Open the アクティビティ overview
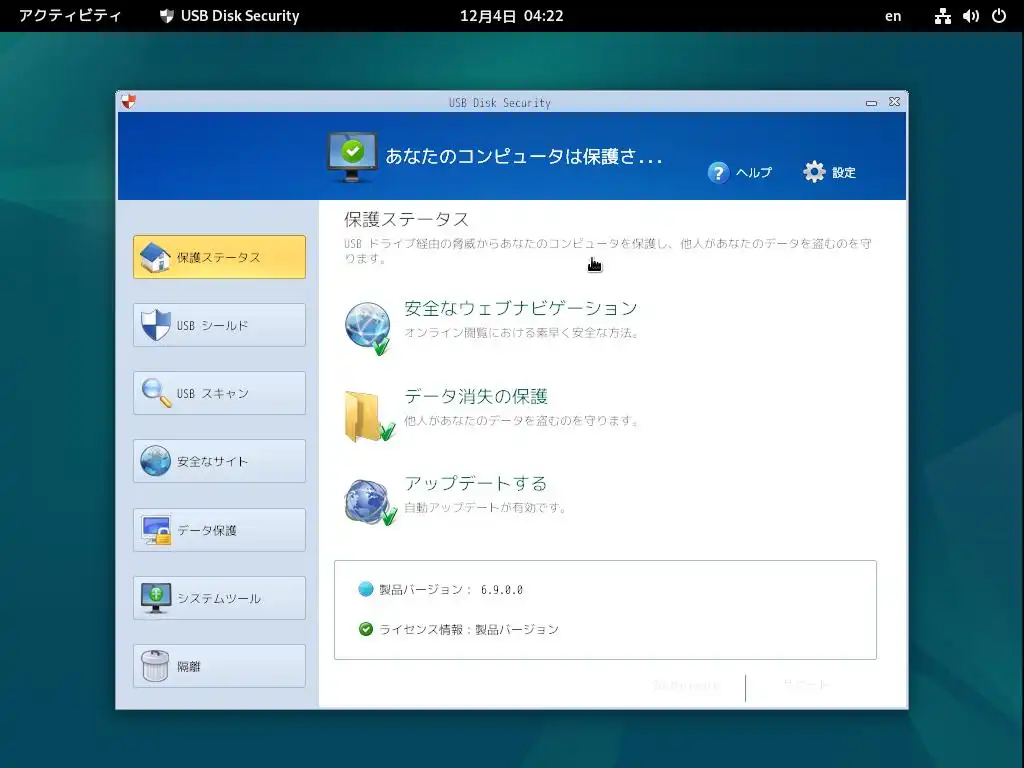 (70, 16)
